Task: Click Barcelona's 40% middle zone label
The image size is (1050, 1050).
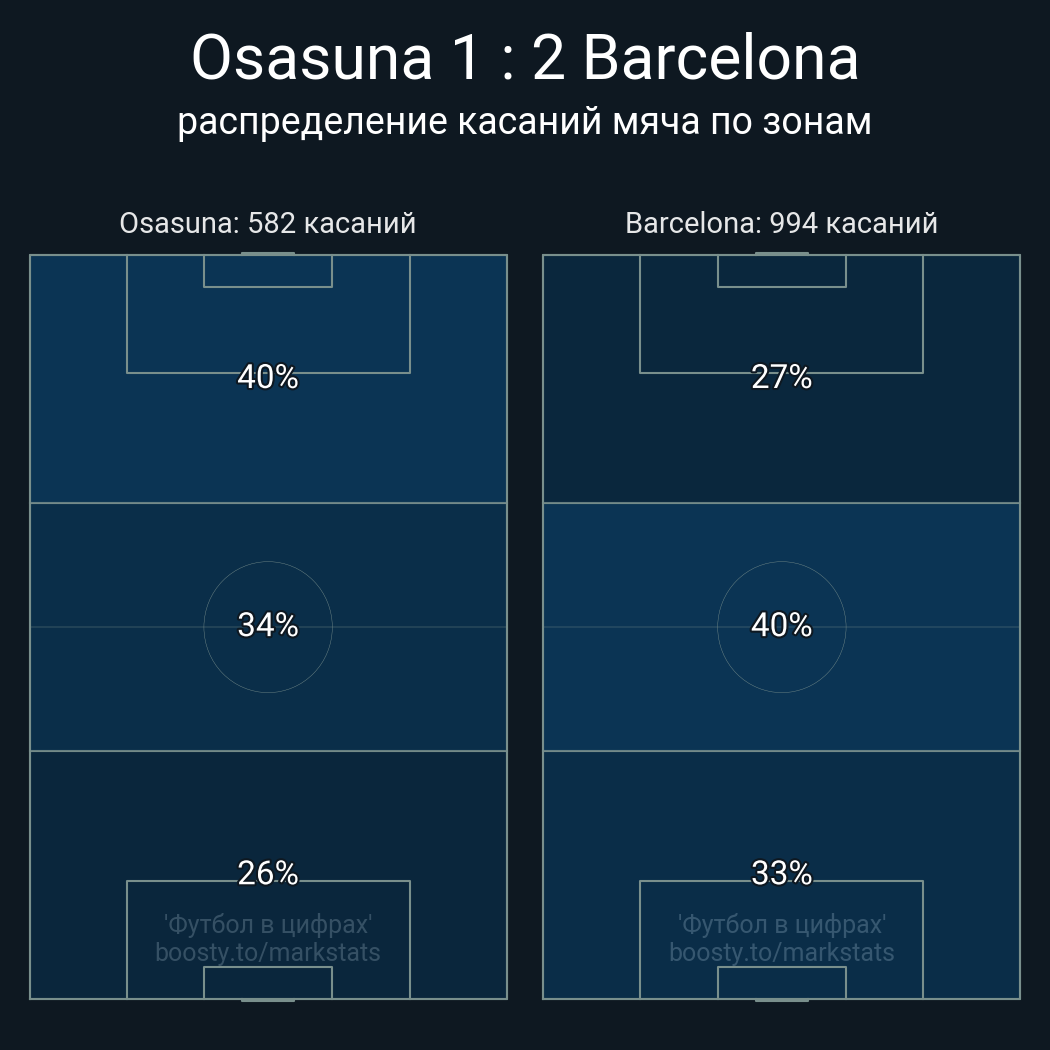Action: [x=781, y=625]
